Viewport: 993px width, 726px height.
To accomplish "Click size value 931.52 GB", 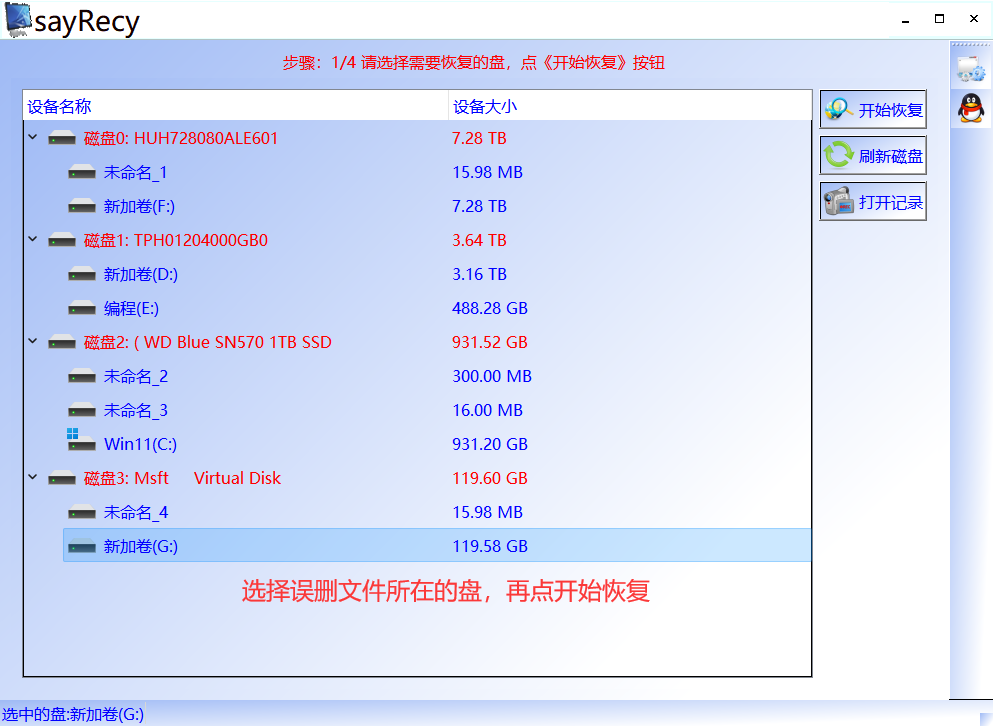I will (490, 342).
